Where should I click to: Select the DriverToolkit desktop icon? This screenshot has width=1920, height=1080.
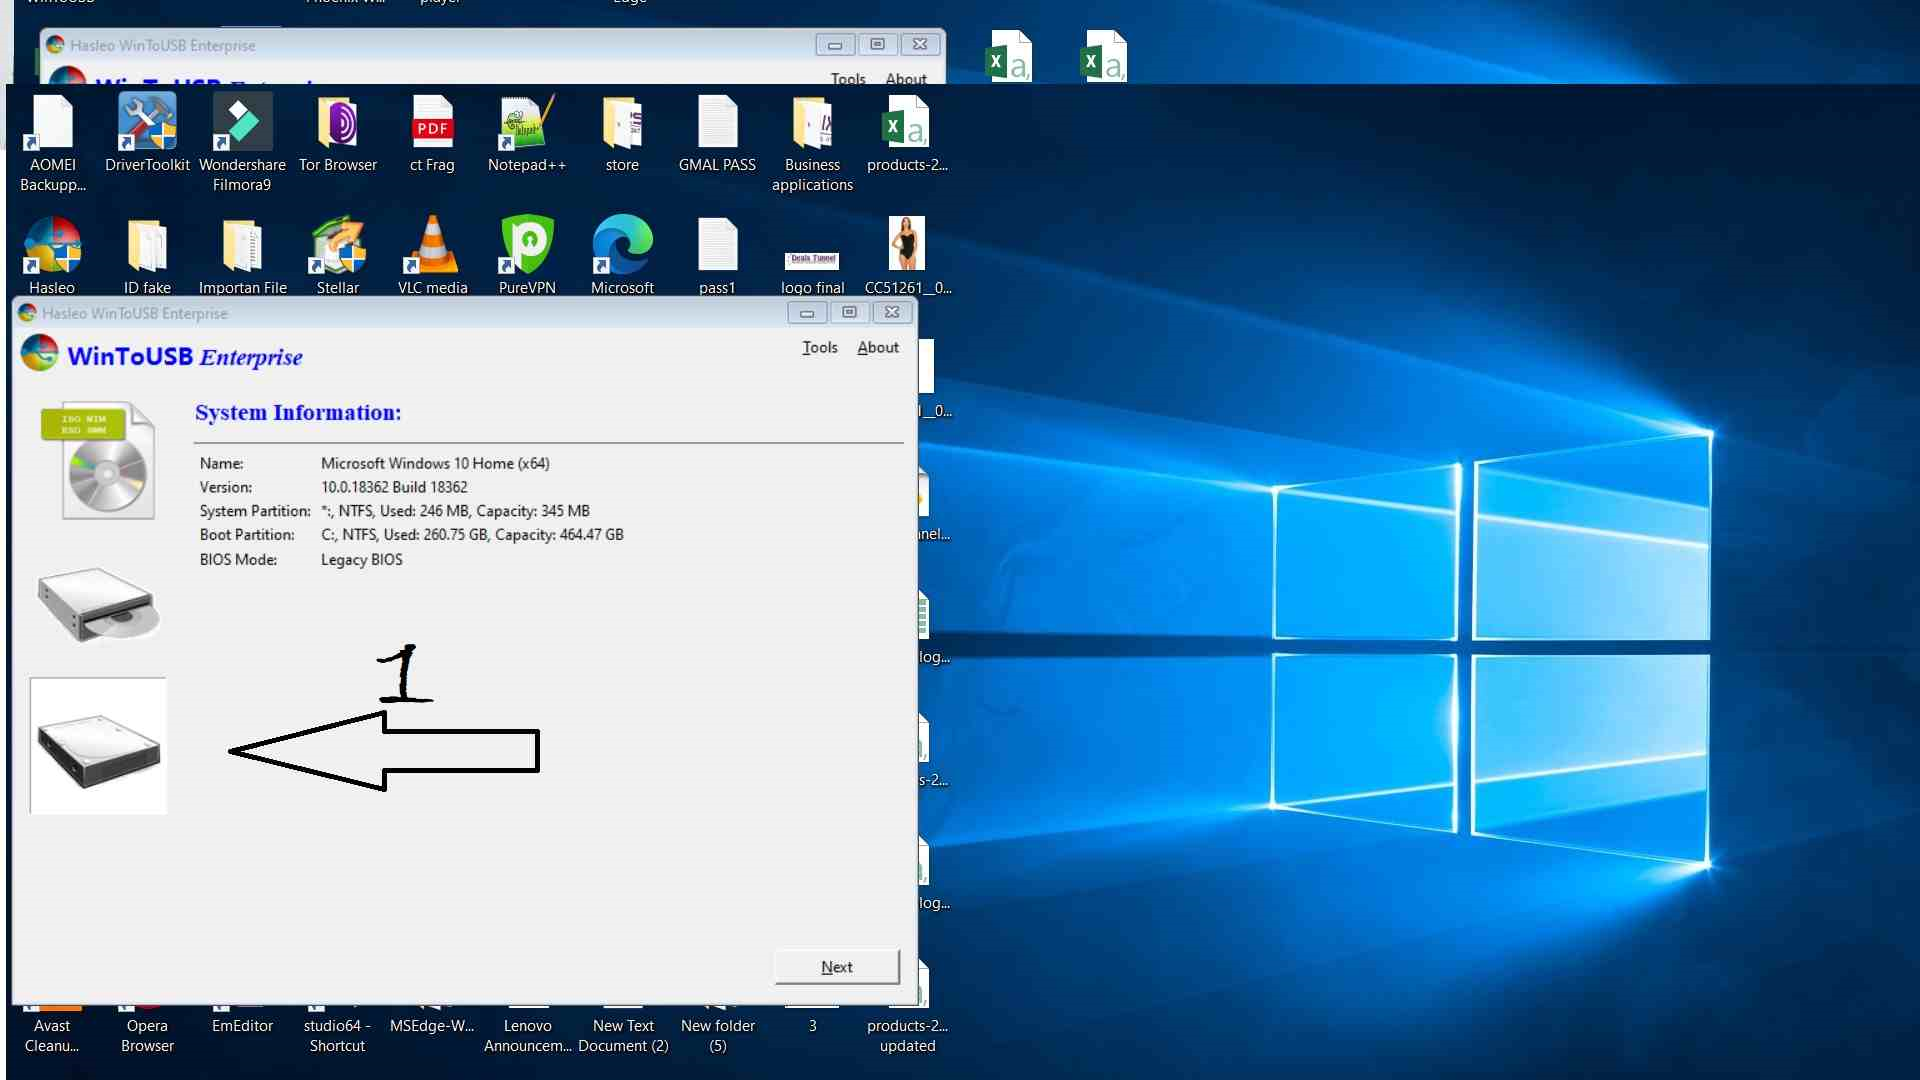pyautogui.click(x=147, y=133)
